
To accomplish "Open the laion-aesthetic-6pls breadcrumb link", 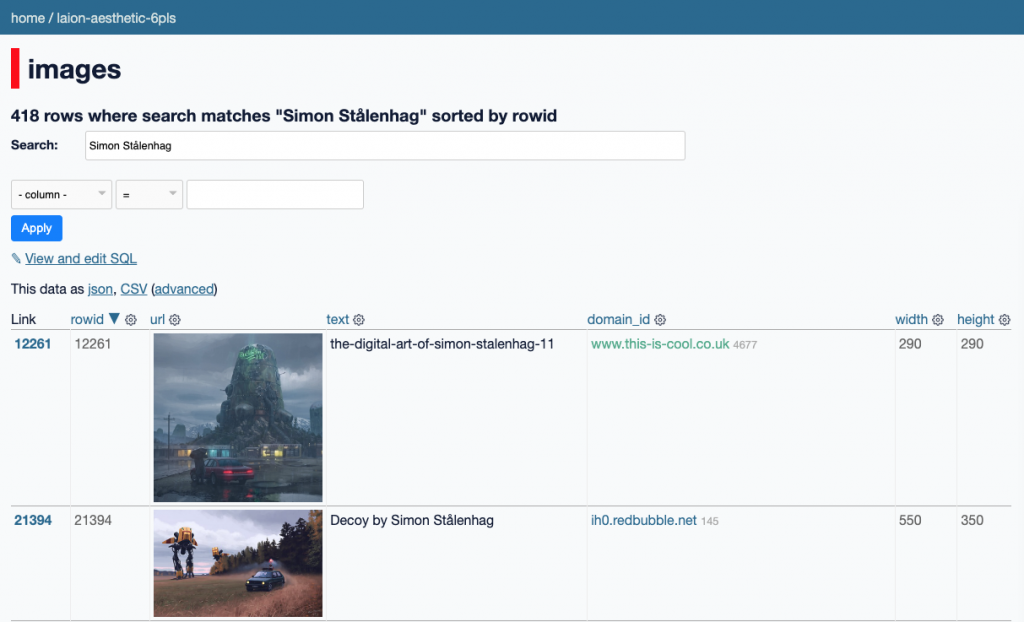I will [116, 18].
